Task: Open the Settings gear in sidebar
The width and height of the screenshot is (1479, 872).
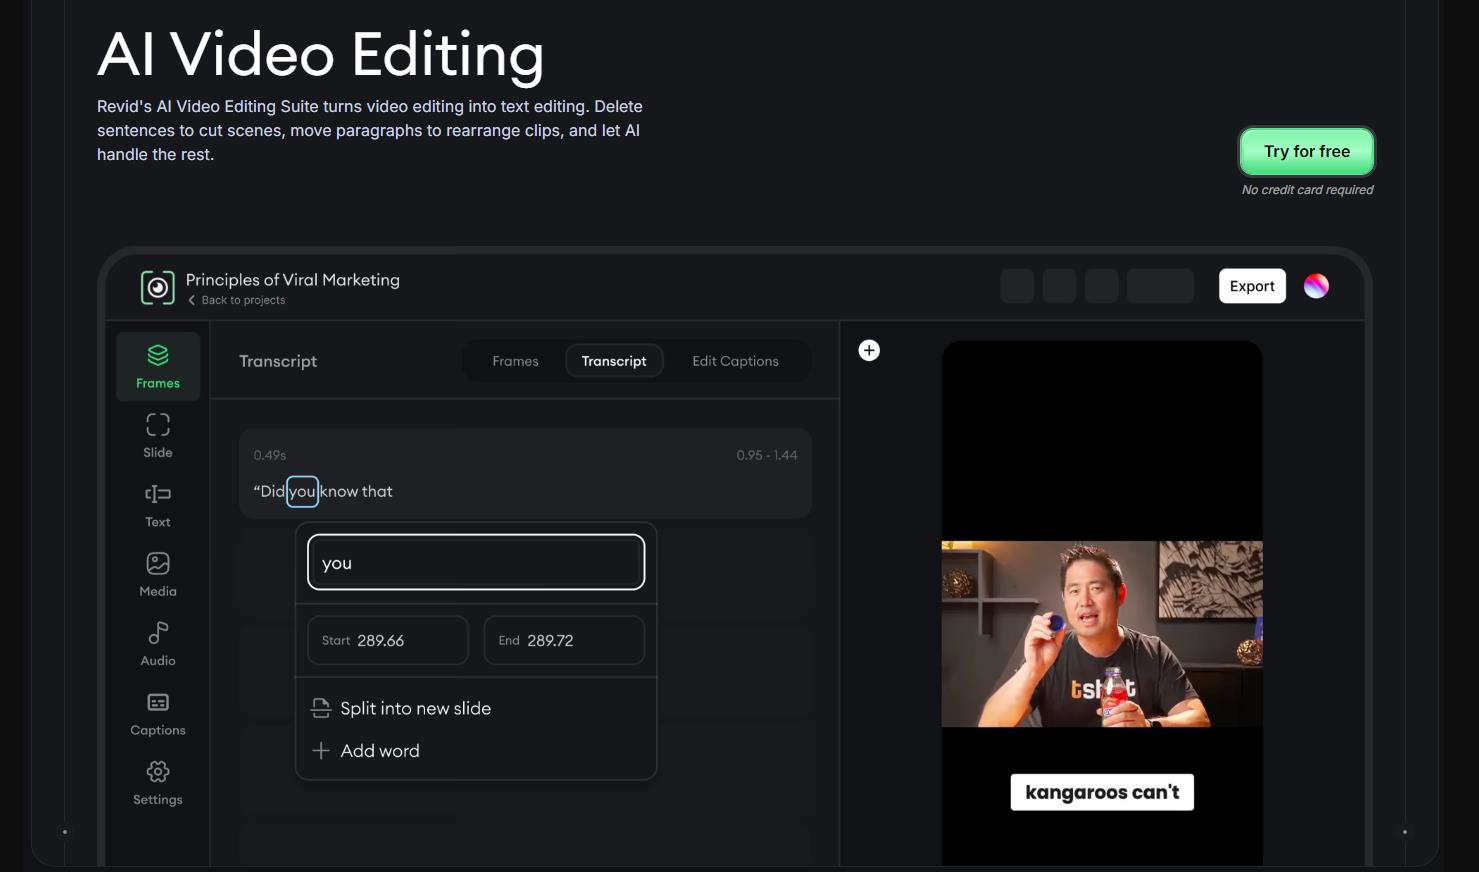Action: pos(158,783)
